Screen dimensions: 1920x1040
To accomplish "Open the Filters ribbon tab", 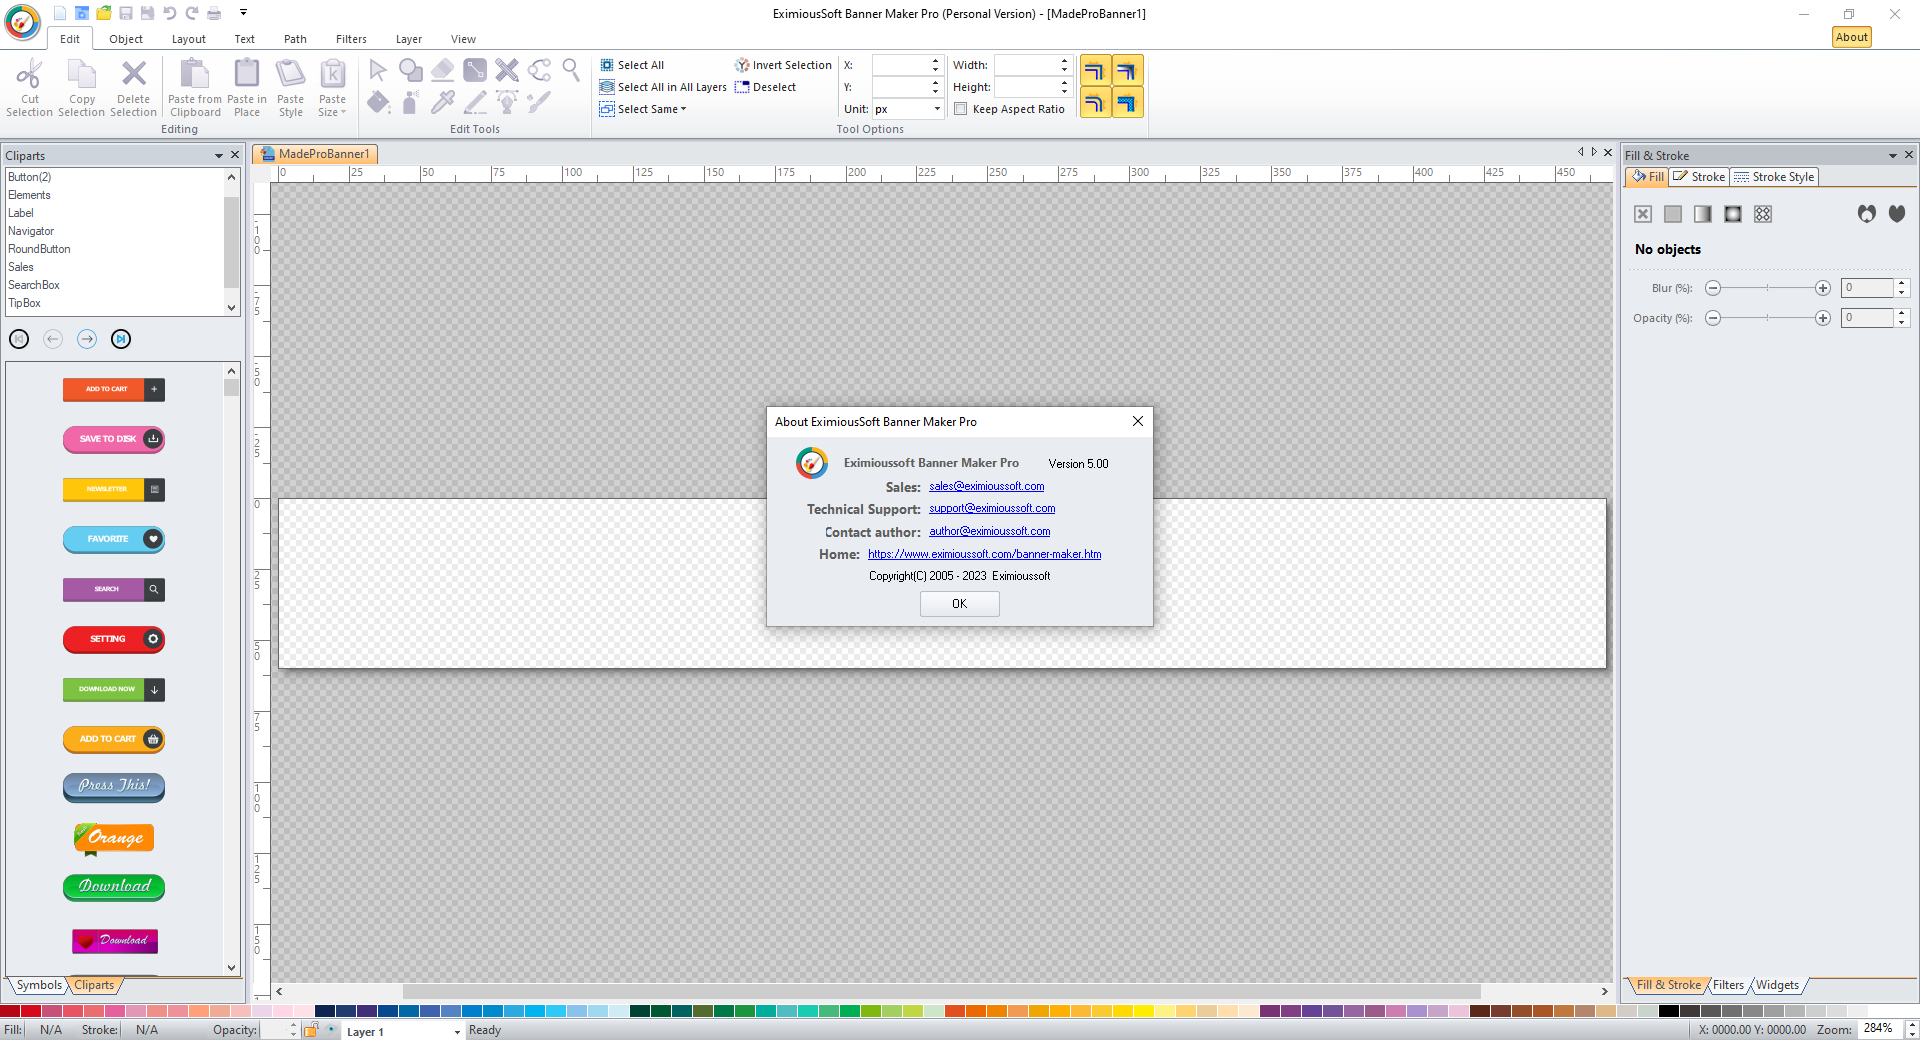I will point(351,39).
